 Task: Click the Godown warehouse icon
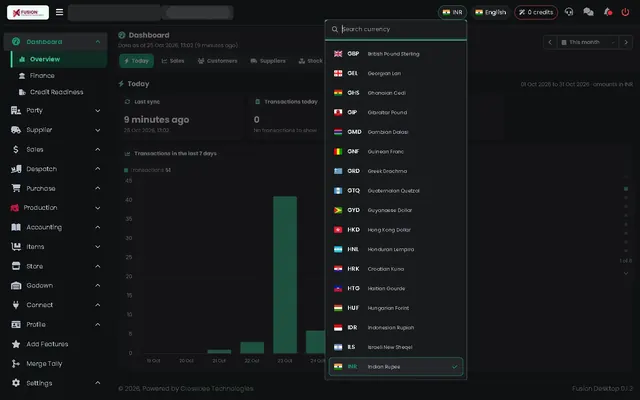tap(16, 285)
